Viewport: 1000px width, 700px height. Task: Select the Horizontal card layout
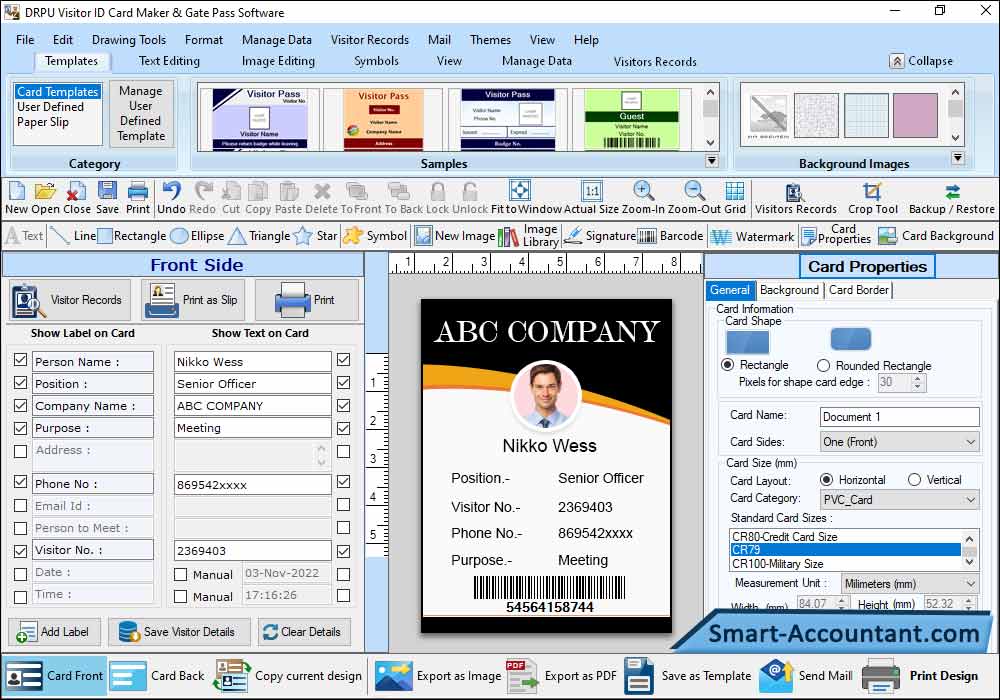pyautogui.click(x=827, y=479)
